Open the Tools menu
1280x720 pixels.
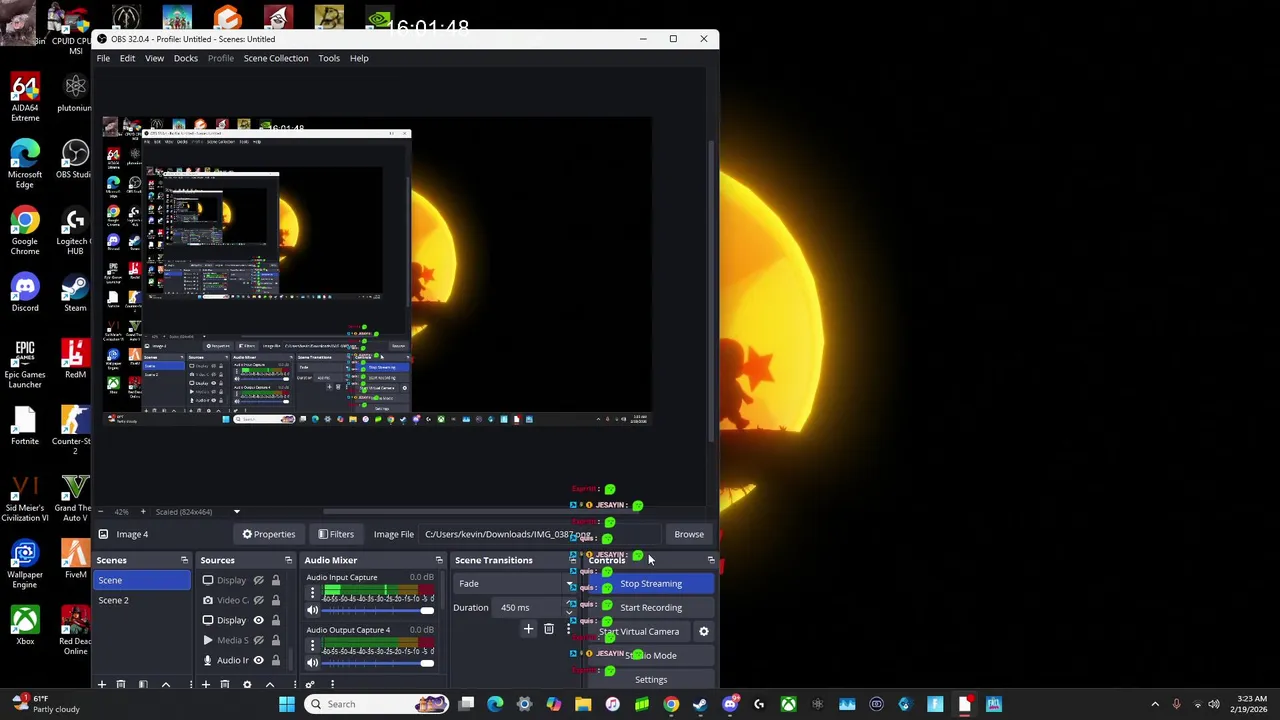(329, 58)
